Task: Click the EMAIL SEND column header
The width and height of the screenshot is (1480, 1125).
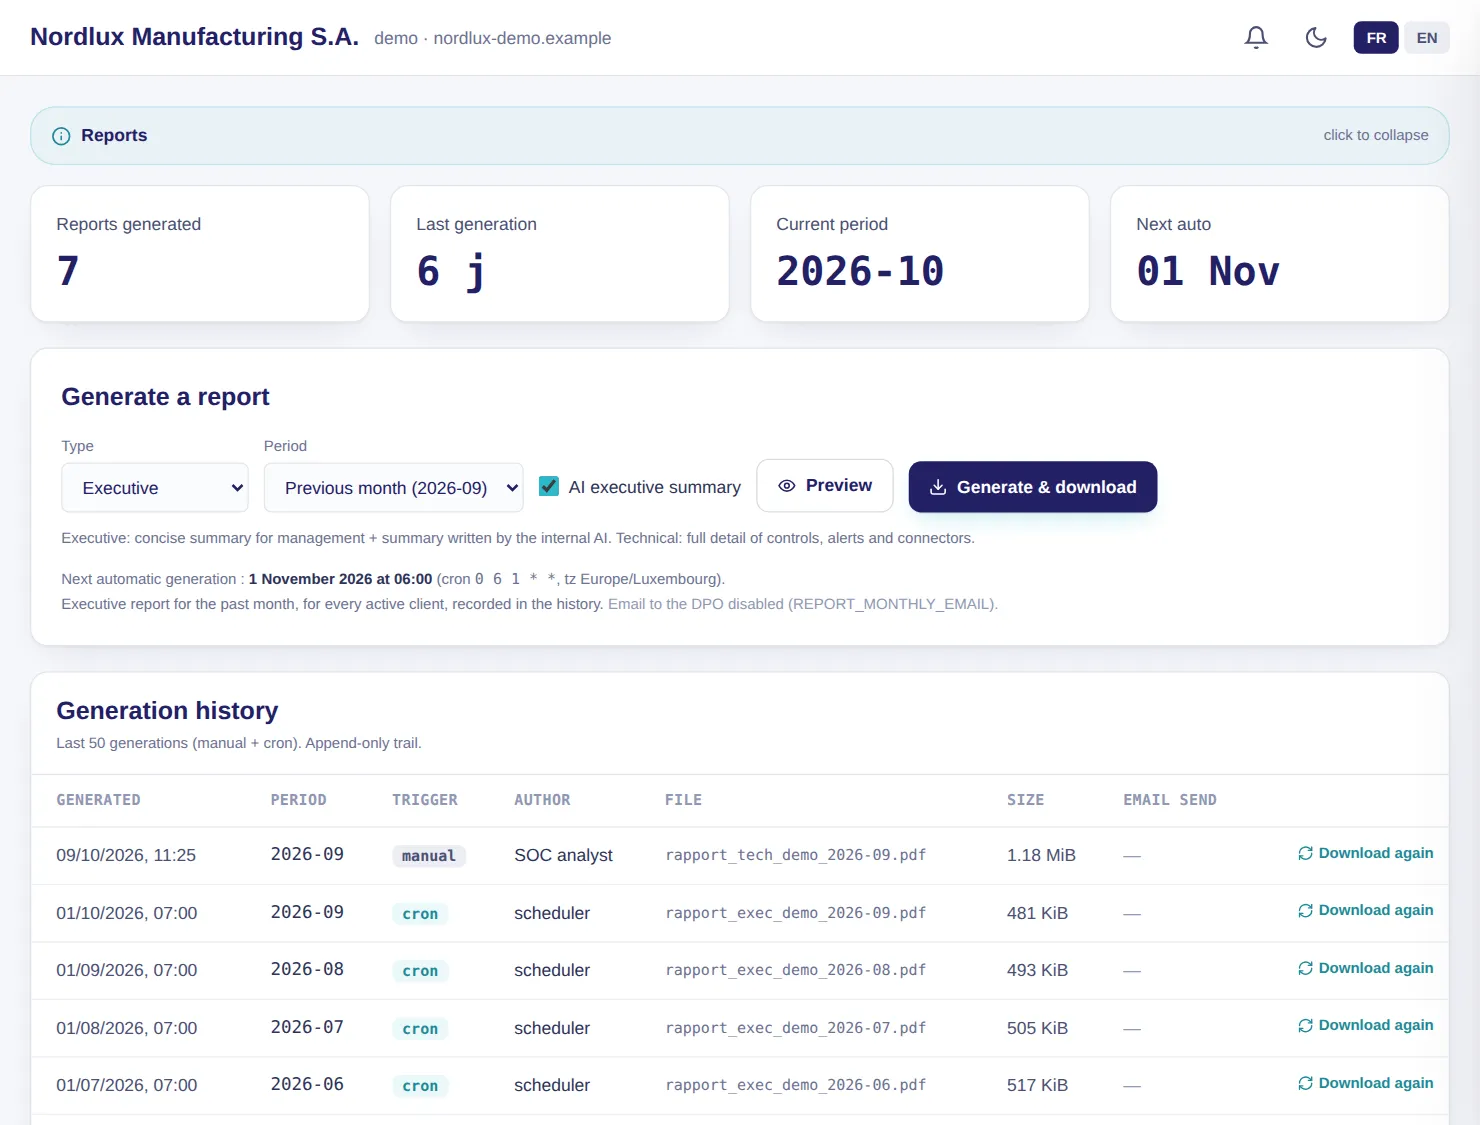Action: (x=1170, y=800)
